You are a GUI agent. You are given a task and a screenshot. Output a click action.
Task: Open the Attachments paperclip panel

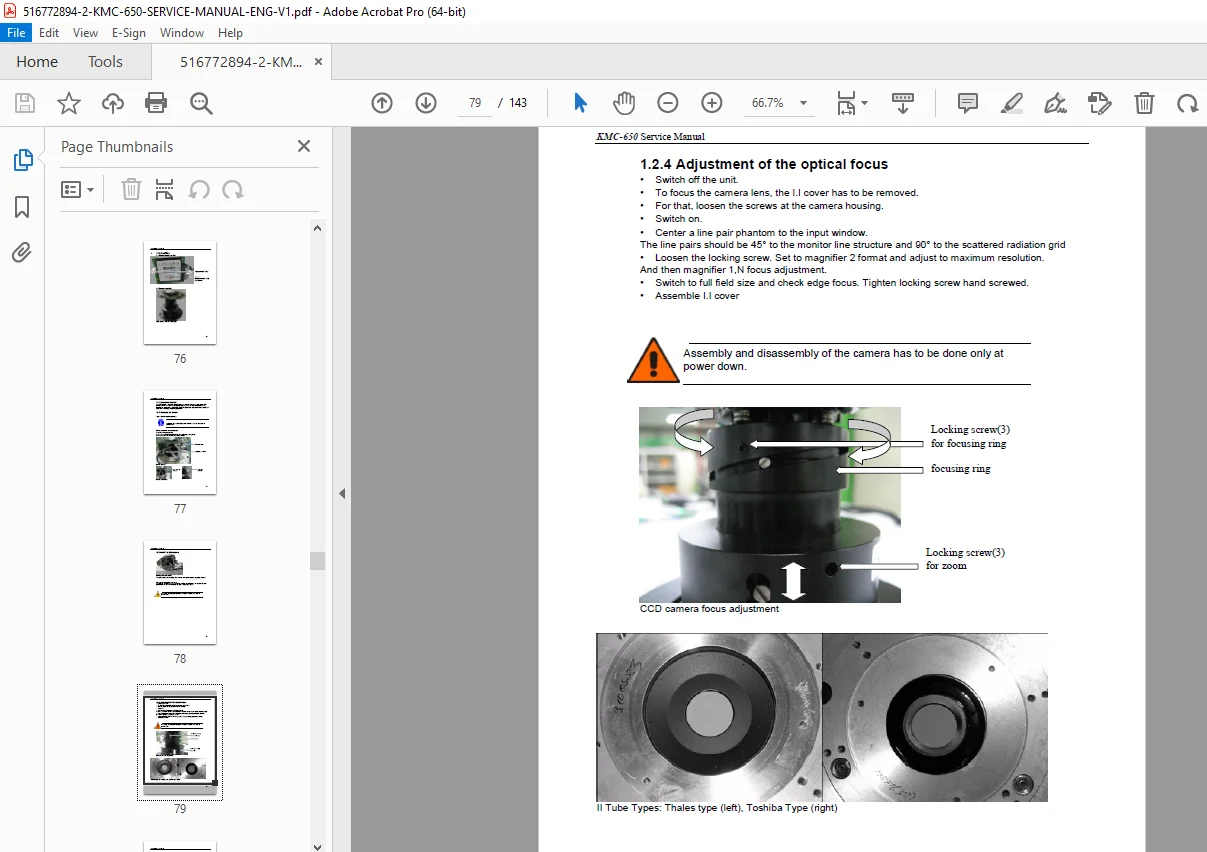click(22, 253)
